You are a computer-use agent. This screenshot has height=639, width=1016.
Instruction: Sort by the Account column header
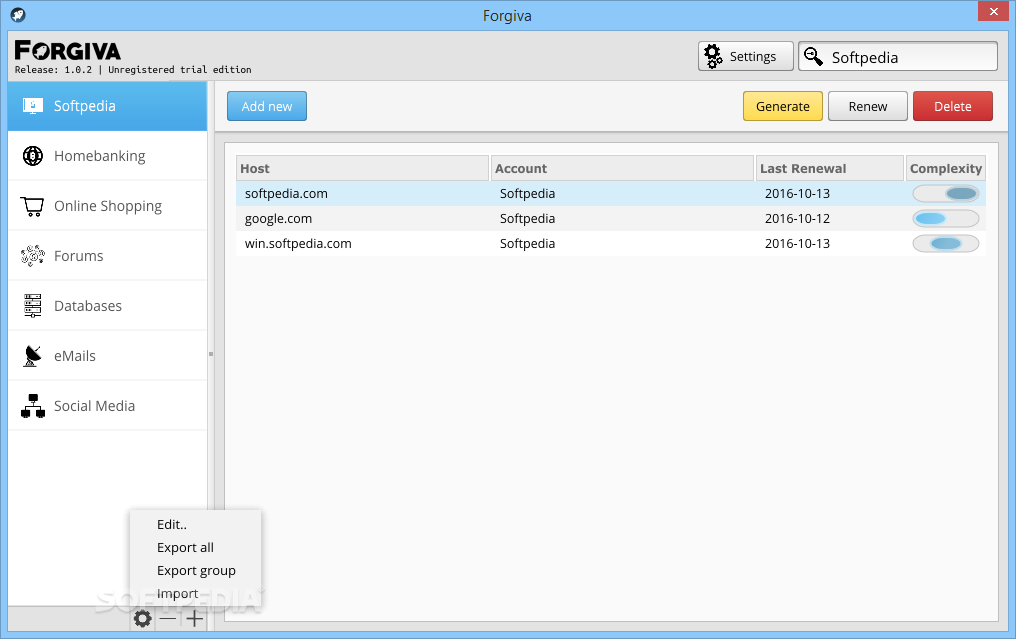pos(623,168)
